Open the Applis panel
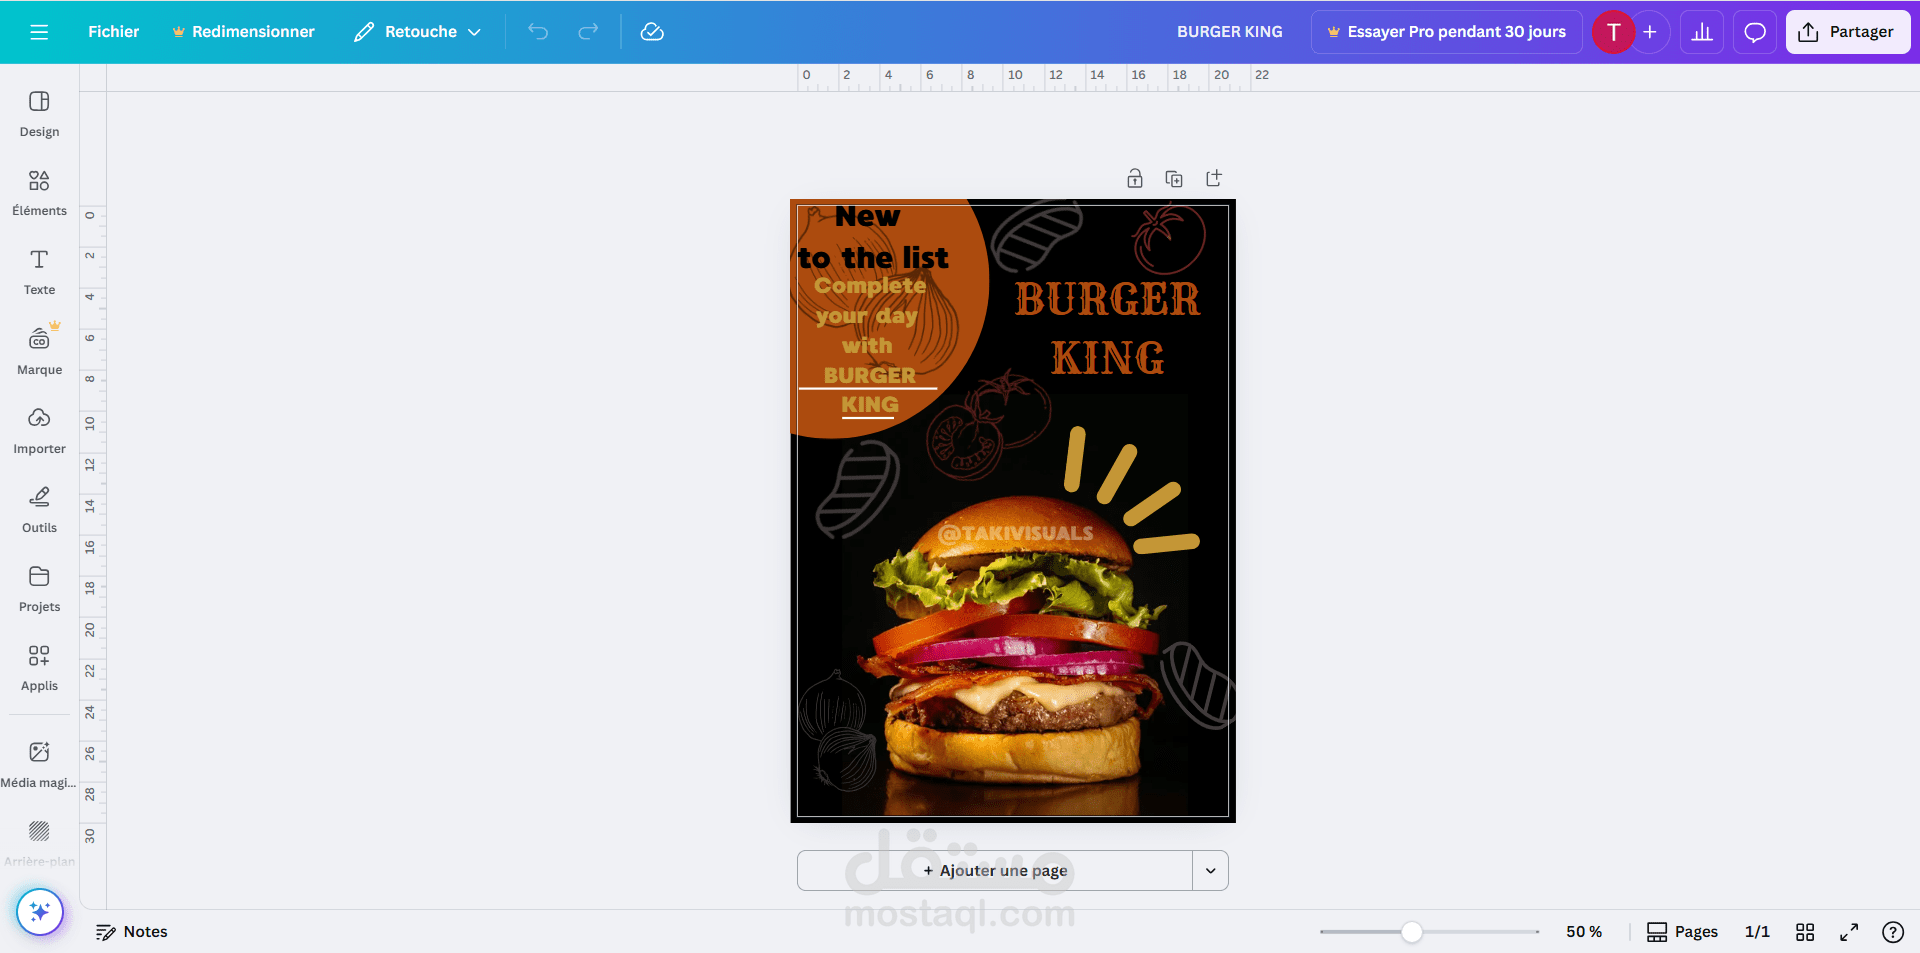Screen dimensions: 1920x953 pyautogui.click(x=39, y=668)
